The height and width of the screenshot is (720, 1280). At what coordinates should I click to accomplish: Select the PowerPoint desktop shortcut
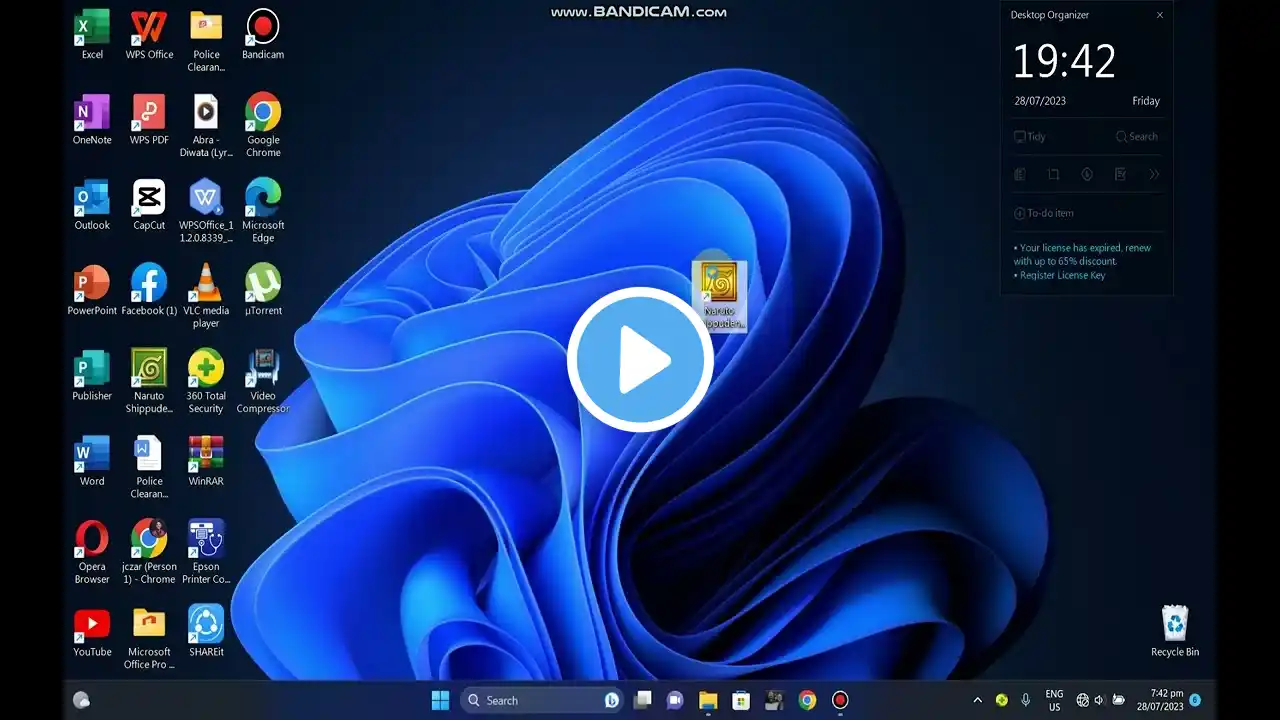(92, 290)
